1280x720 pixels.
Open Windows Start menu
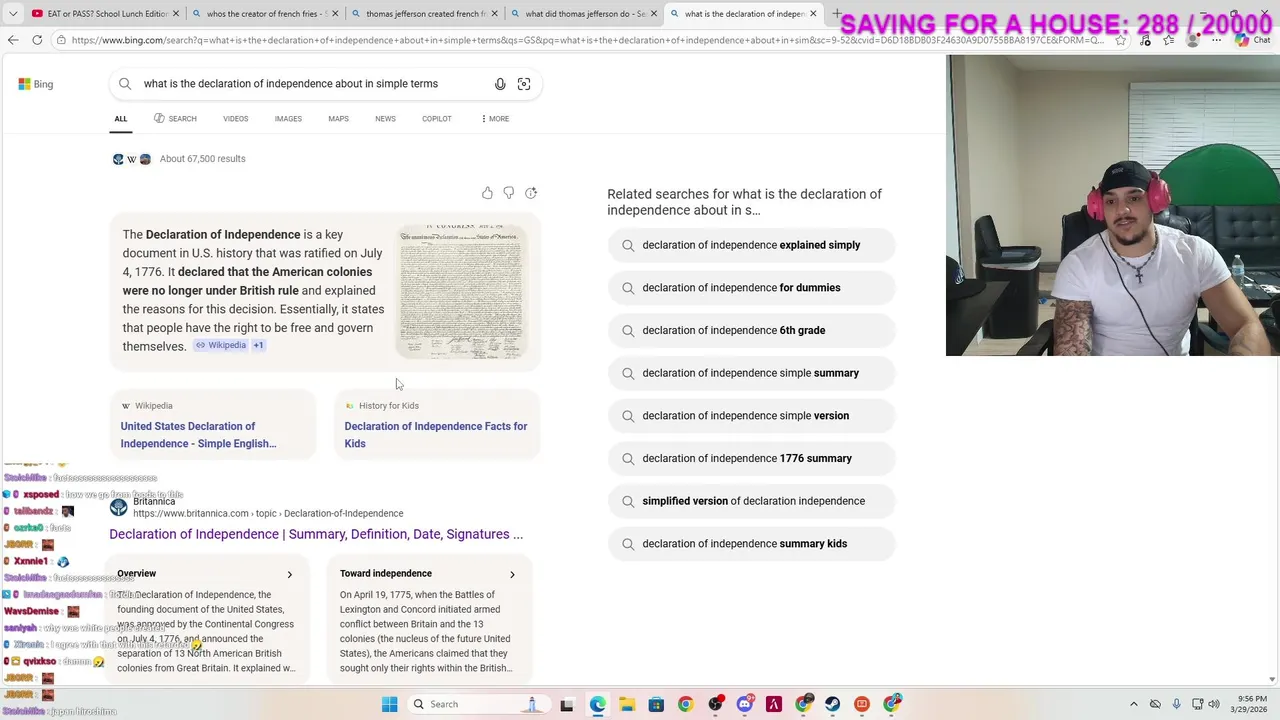pos(389,704)
